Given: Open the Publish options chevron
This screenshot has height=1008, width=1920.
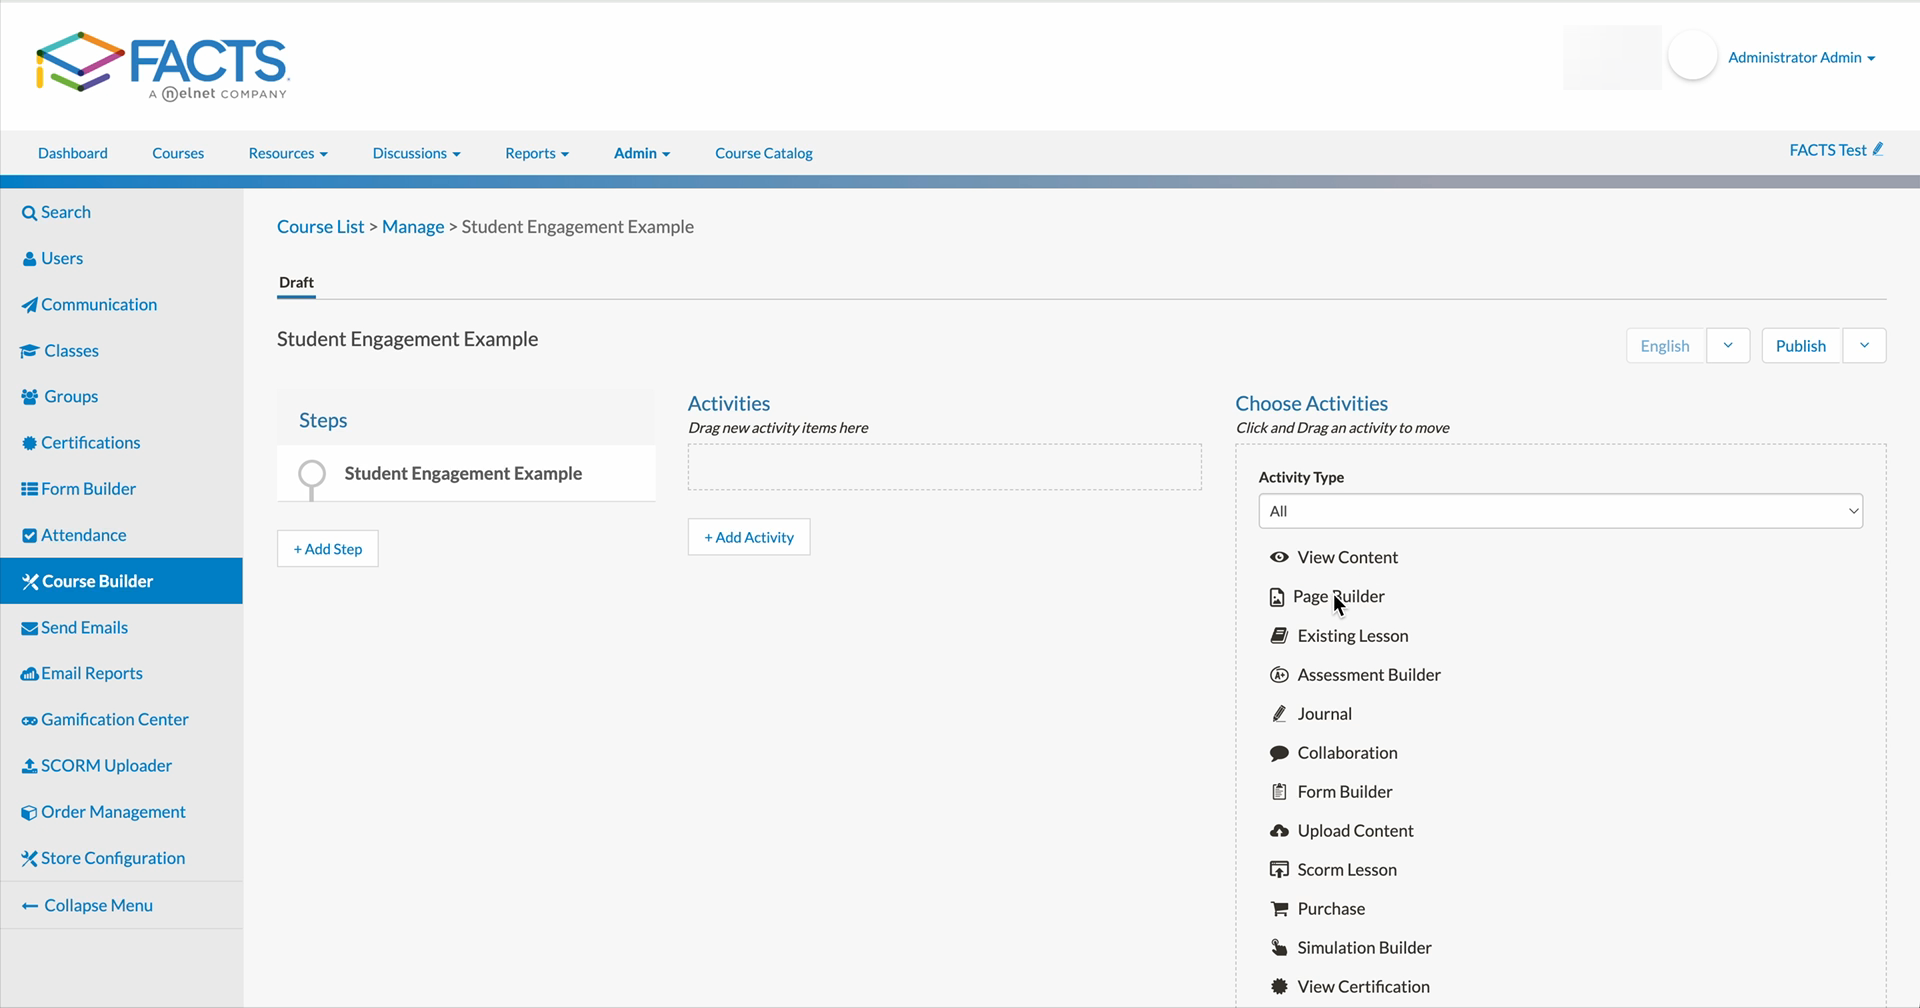Looking at the screenshot, I should click(1864, 345).
